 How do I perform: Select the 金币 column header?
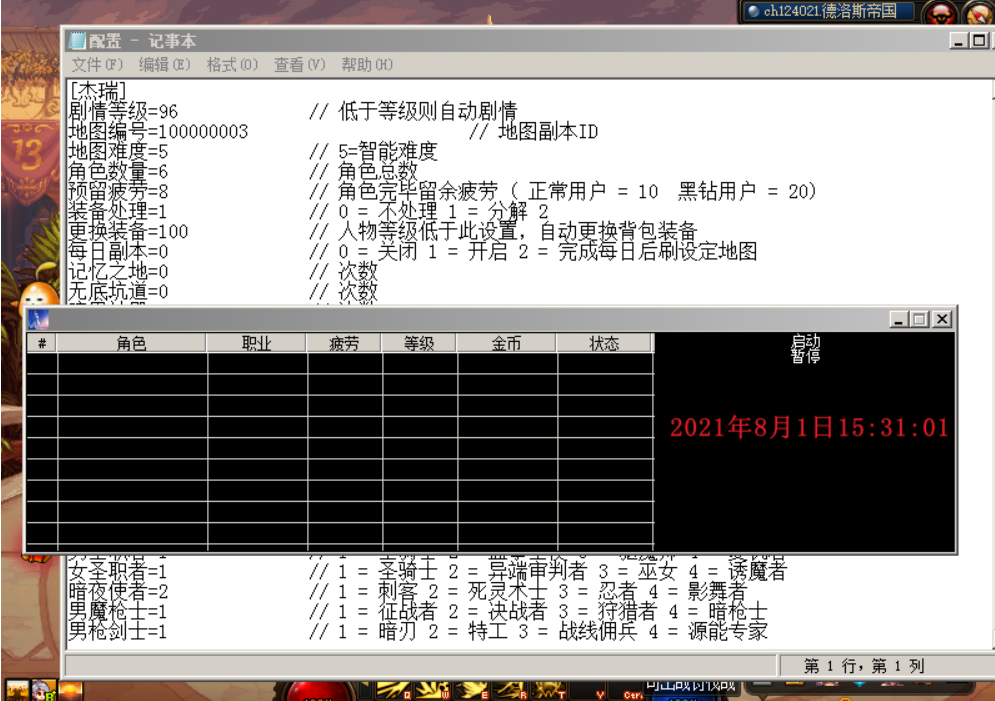pyautogui.click(x=506, y=343)
